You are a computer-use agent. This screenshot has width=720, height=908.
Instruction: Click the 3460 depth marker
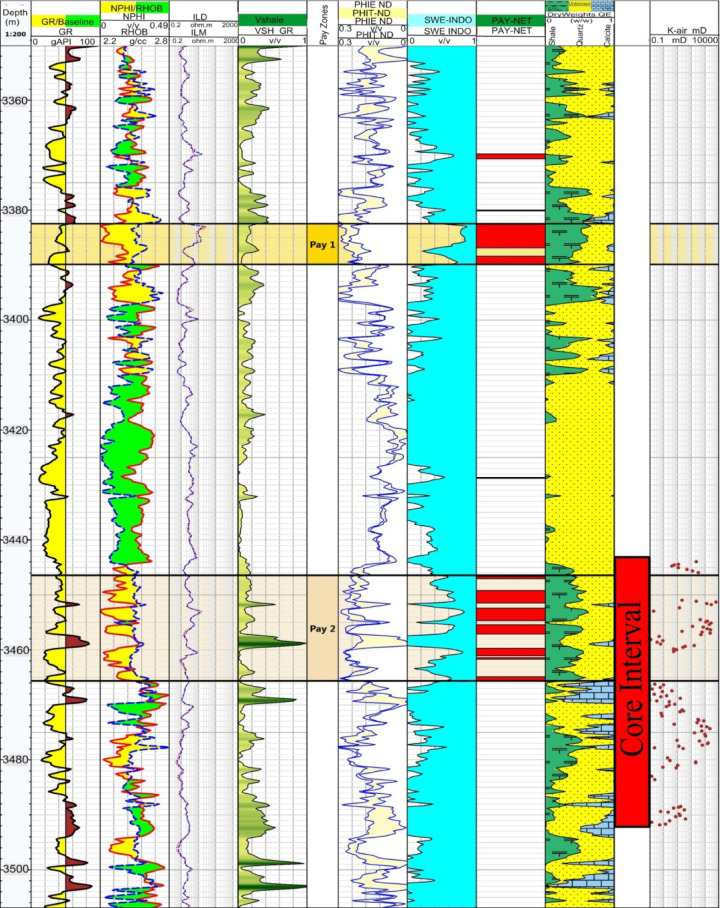[15, 650]
